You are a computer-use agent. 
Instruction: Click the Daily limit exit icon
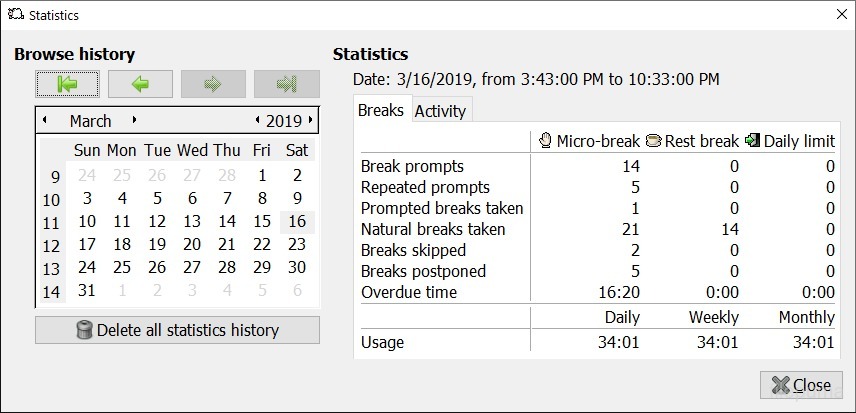click(x=752, y=141)
